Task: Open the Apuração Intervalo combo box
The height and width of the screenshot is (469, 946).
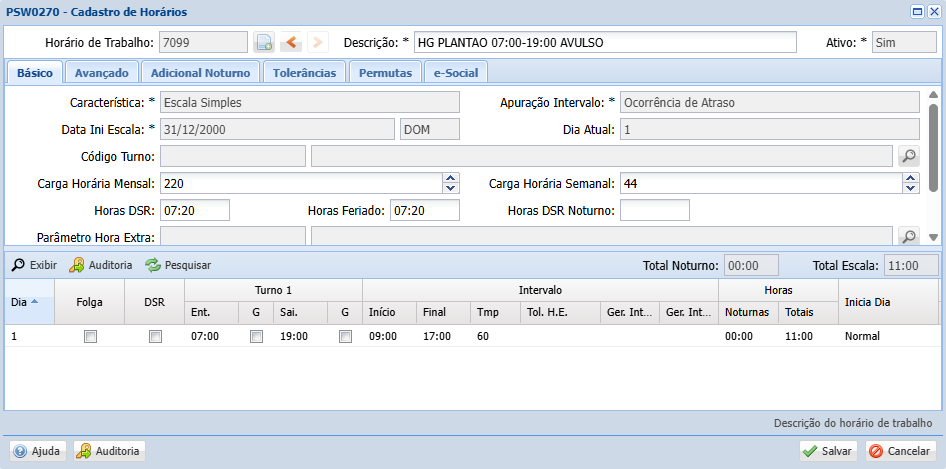Action: pos(770,103)
